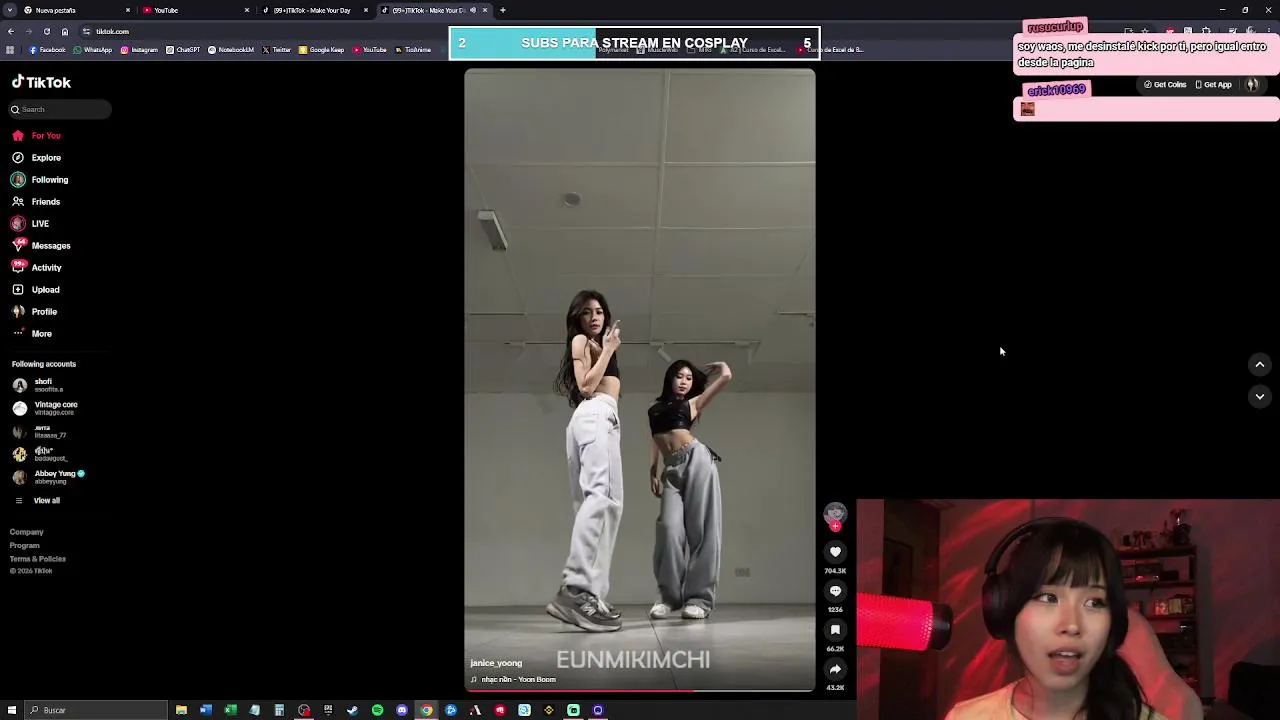Screen dimensions: 1280x720
Task: Open the LIVE section
Action: pyautogui.click(x=30, y=224)
